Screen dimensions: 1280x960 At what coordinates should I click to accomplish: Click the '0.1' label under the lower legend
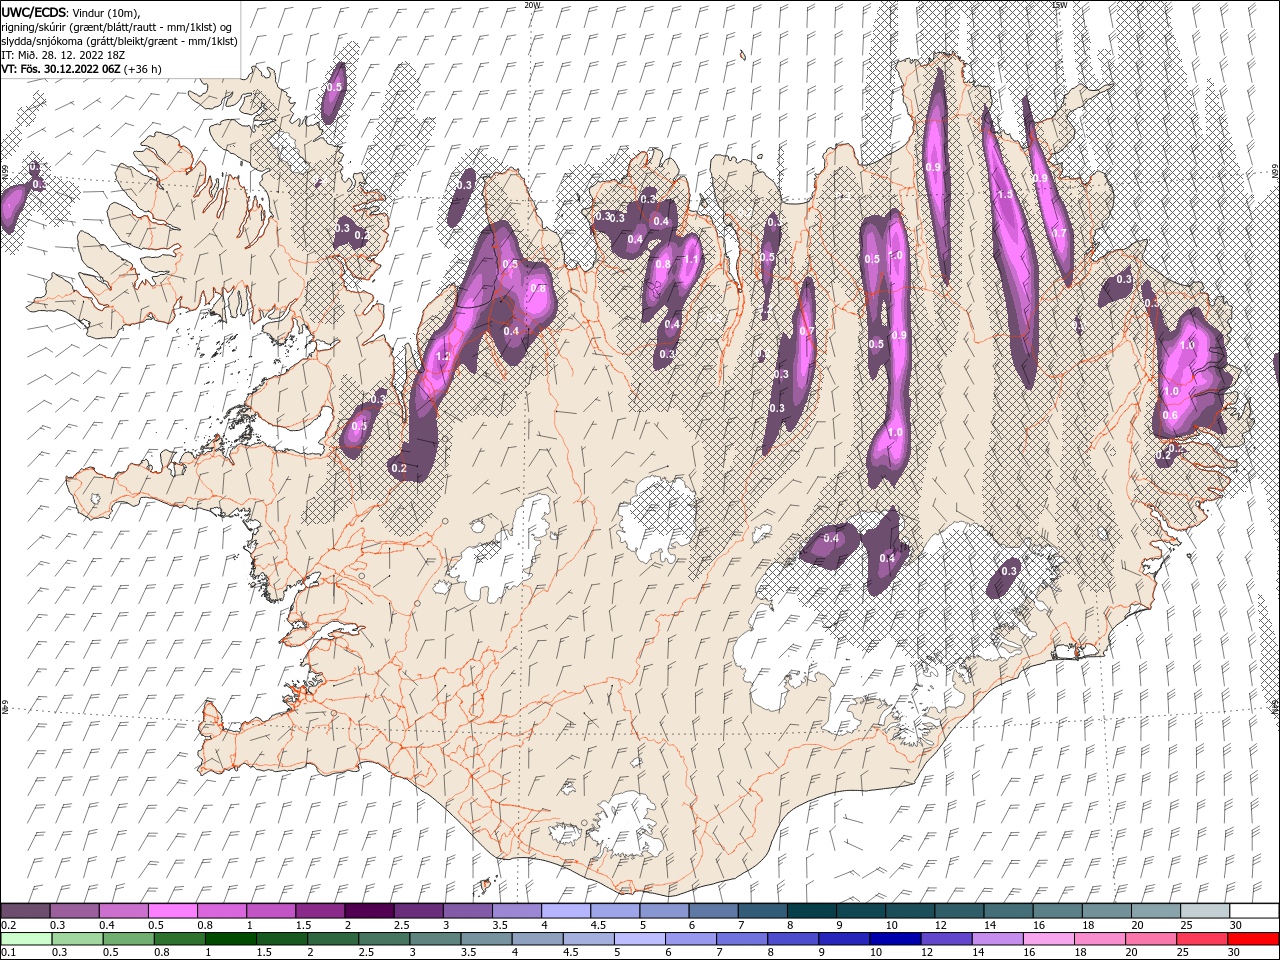[x=9, y=952]
